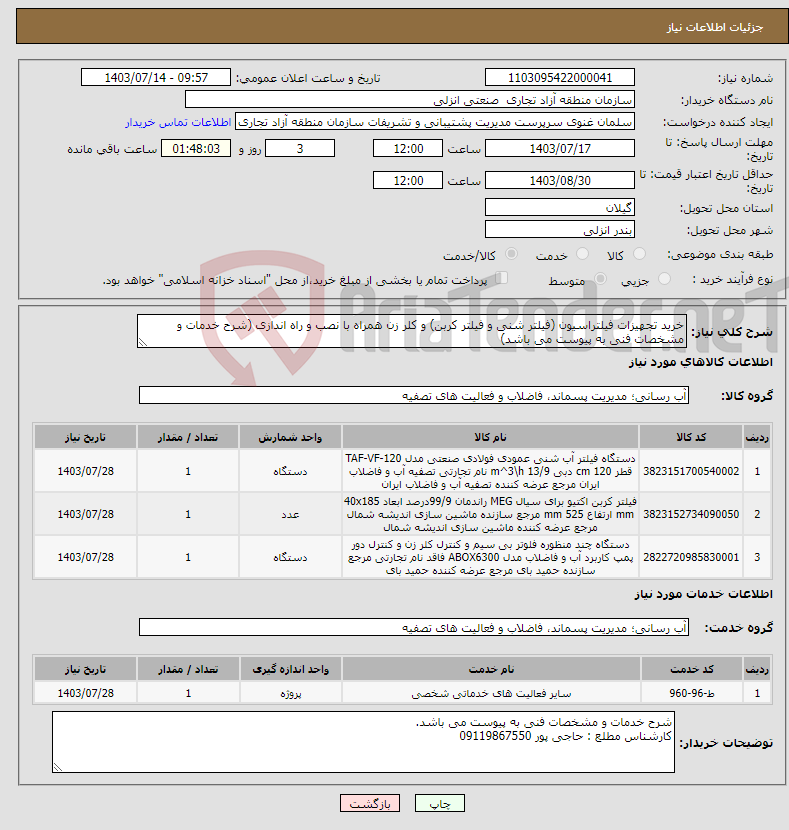Click the delivery city field بندر انزلی

point(559,229)
